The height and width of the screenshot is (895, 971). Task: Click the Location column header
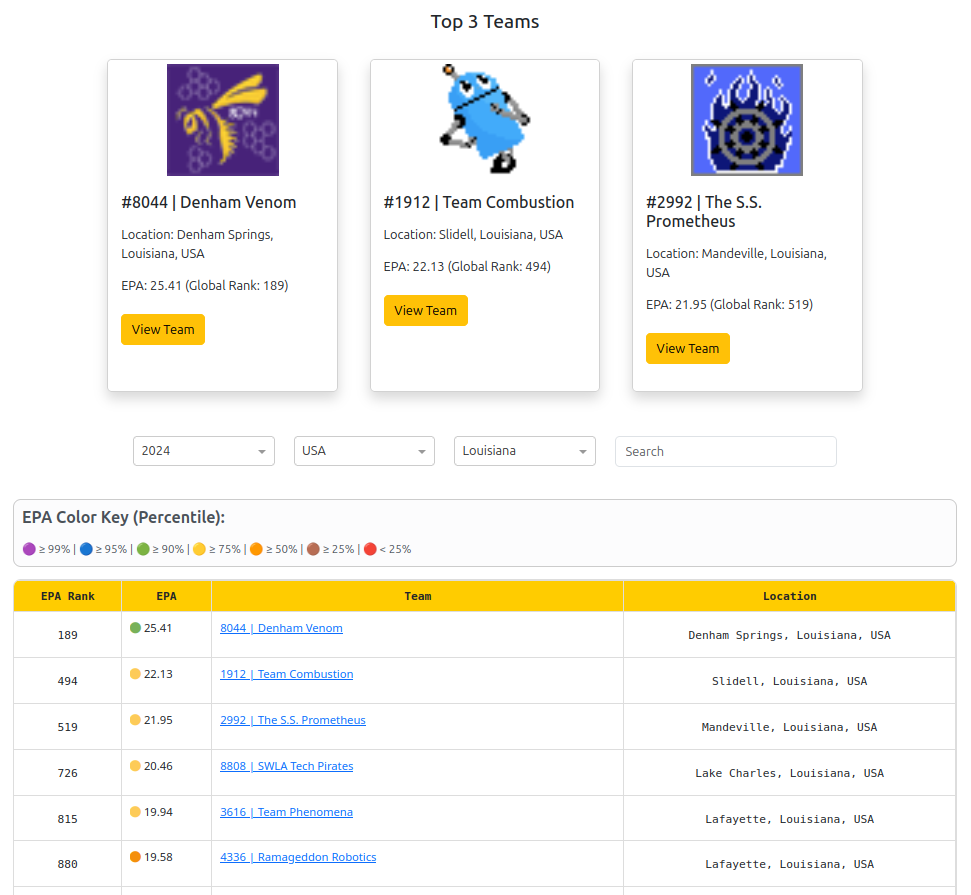tap(789, 596)
